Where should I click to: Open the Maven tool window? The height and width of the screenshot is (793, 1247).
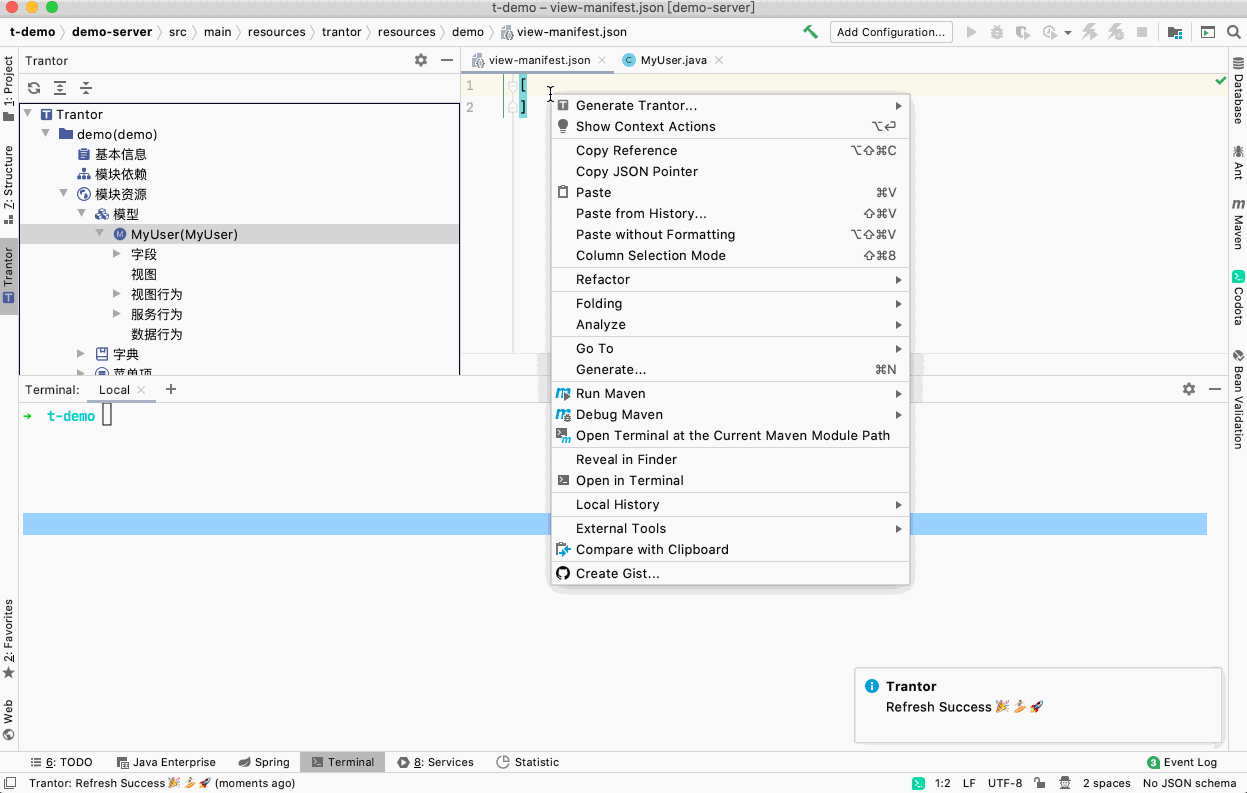point(1238,223)
